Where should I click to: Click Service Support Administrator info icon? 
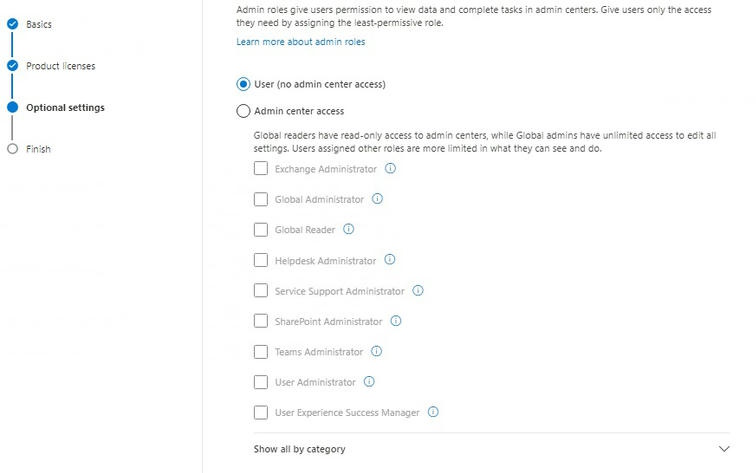(418, 291)
